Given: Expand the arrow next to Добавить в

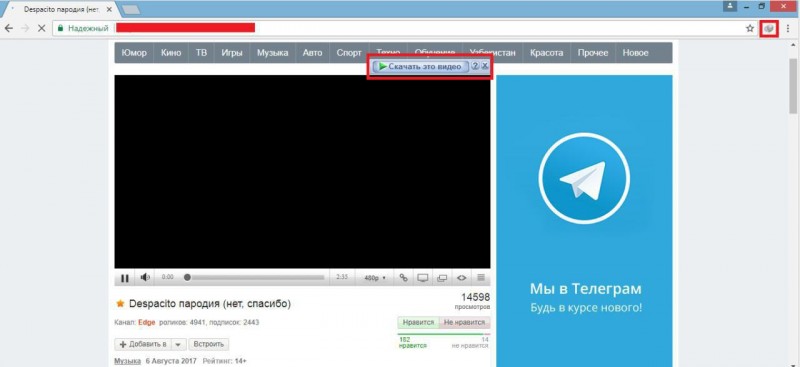Looking at the screenshot, I should (x=178, y=345).
